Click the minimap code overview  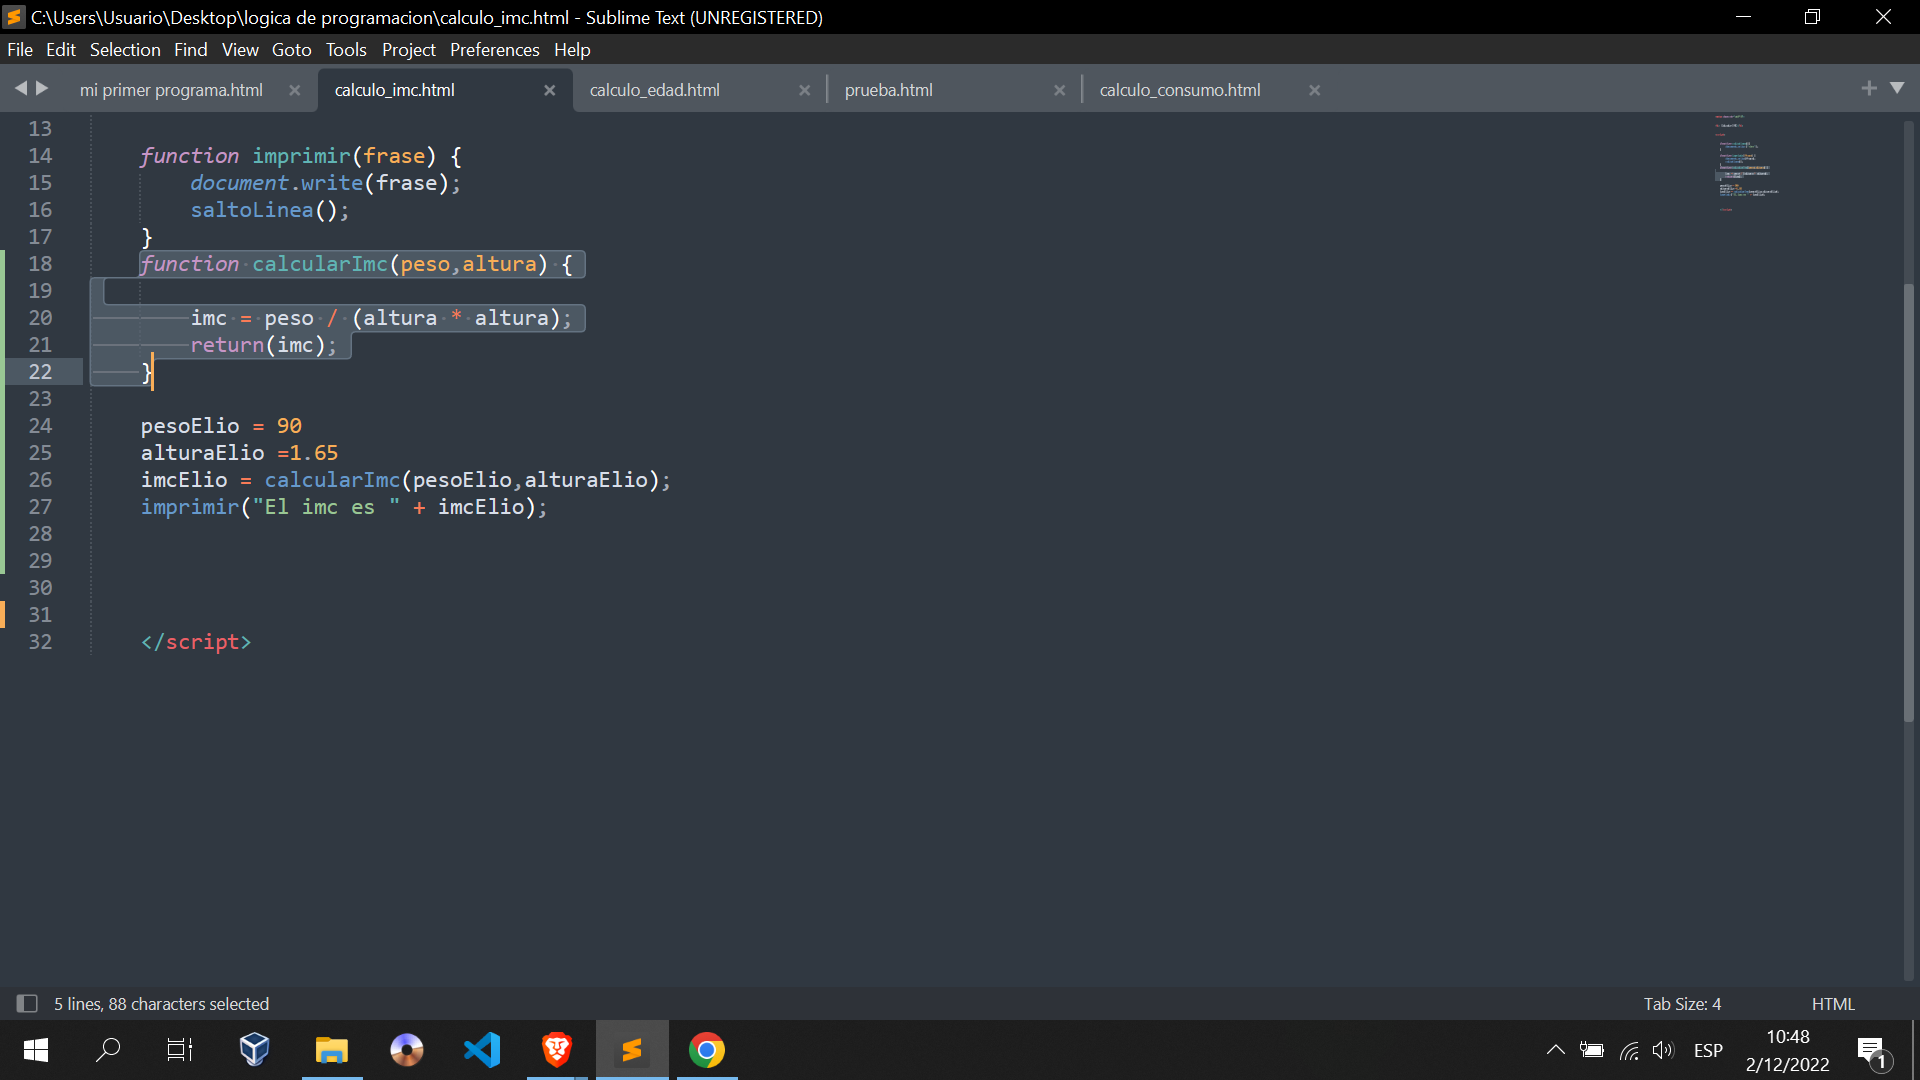click(x=1747, y=162)
